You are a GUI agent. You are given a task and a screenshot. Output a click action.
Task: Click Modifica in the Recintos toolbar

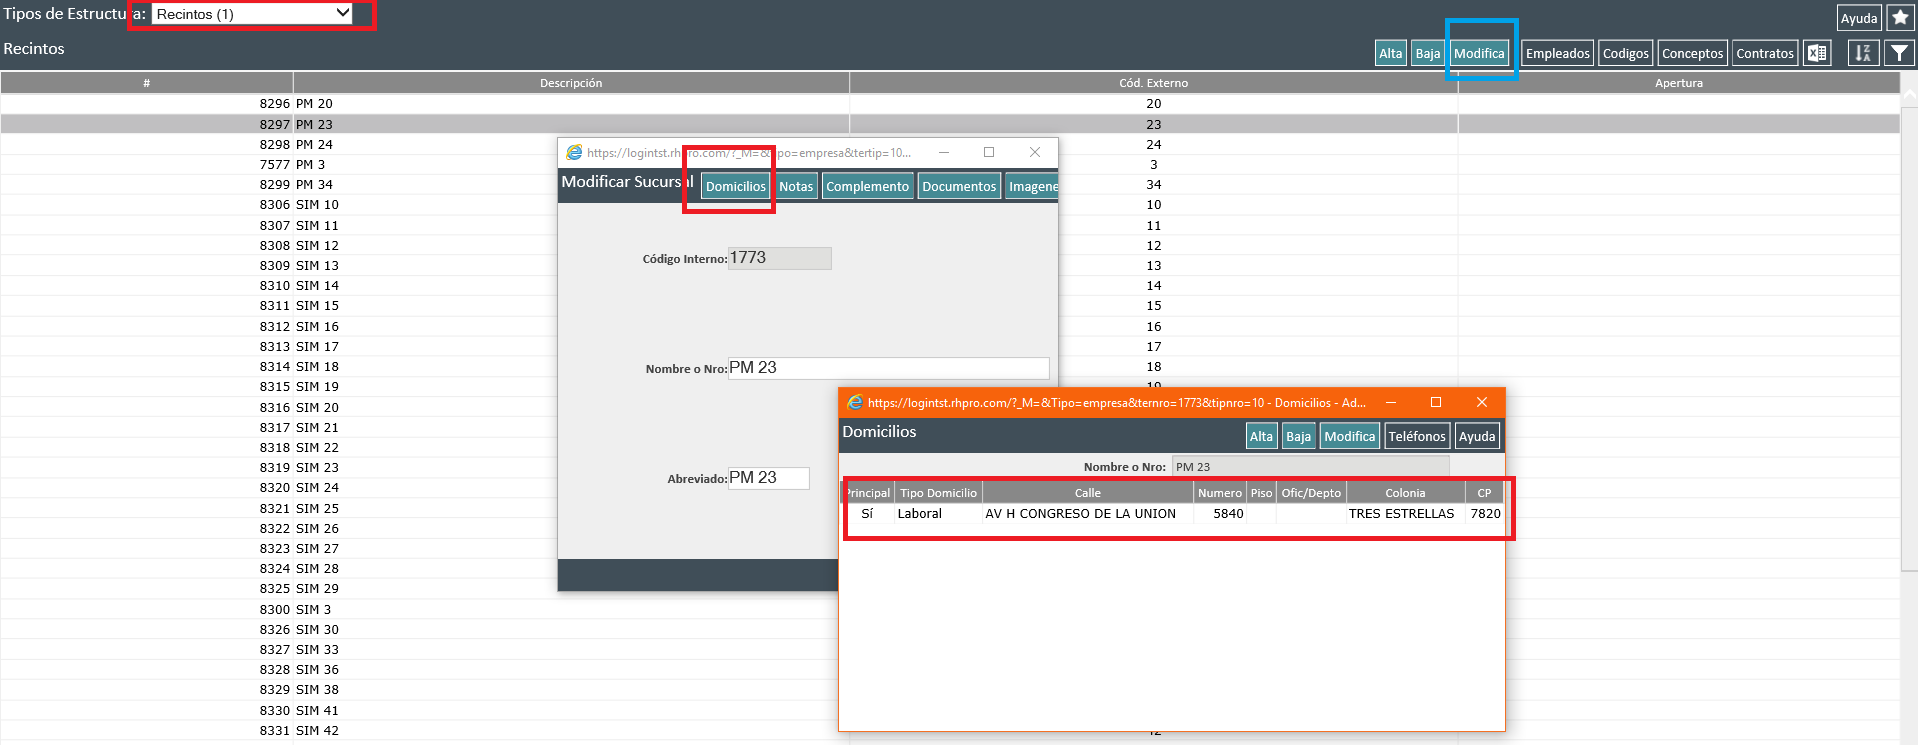point(1479,53)
